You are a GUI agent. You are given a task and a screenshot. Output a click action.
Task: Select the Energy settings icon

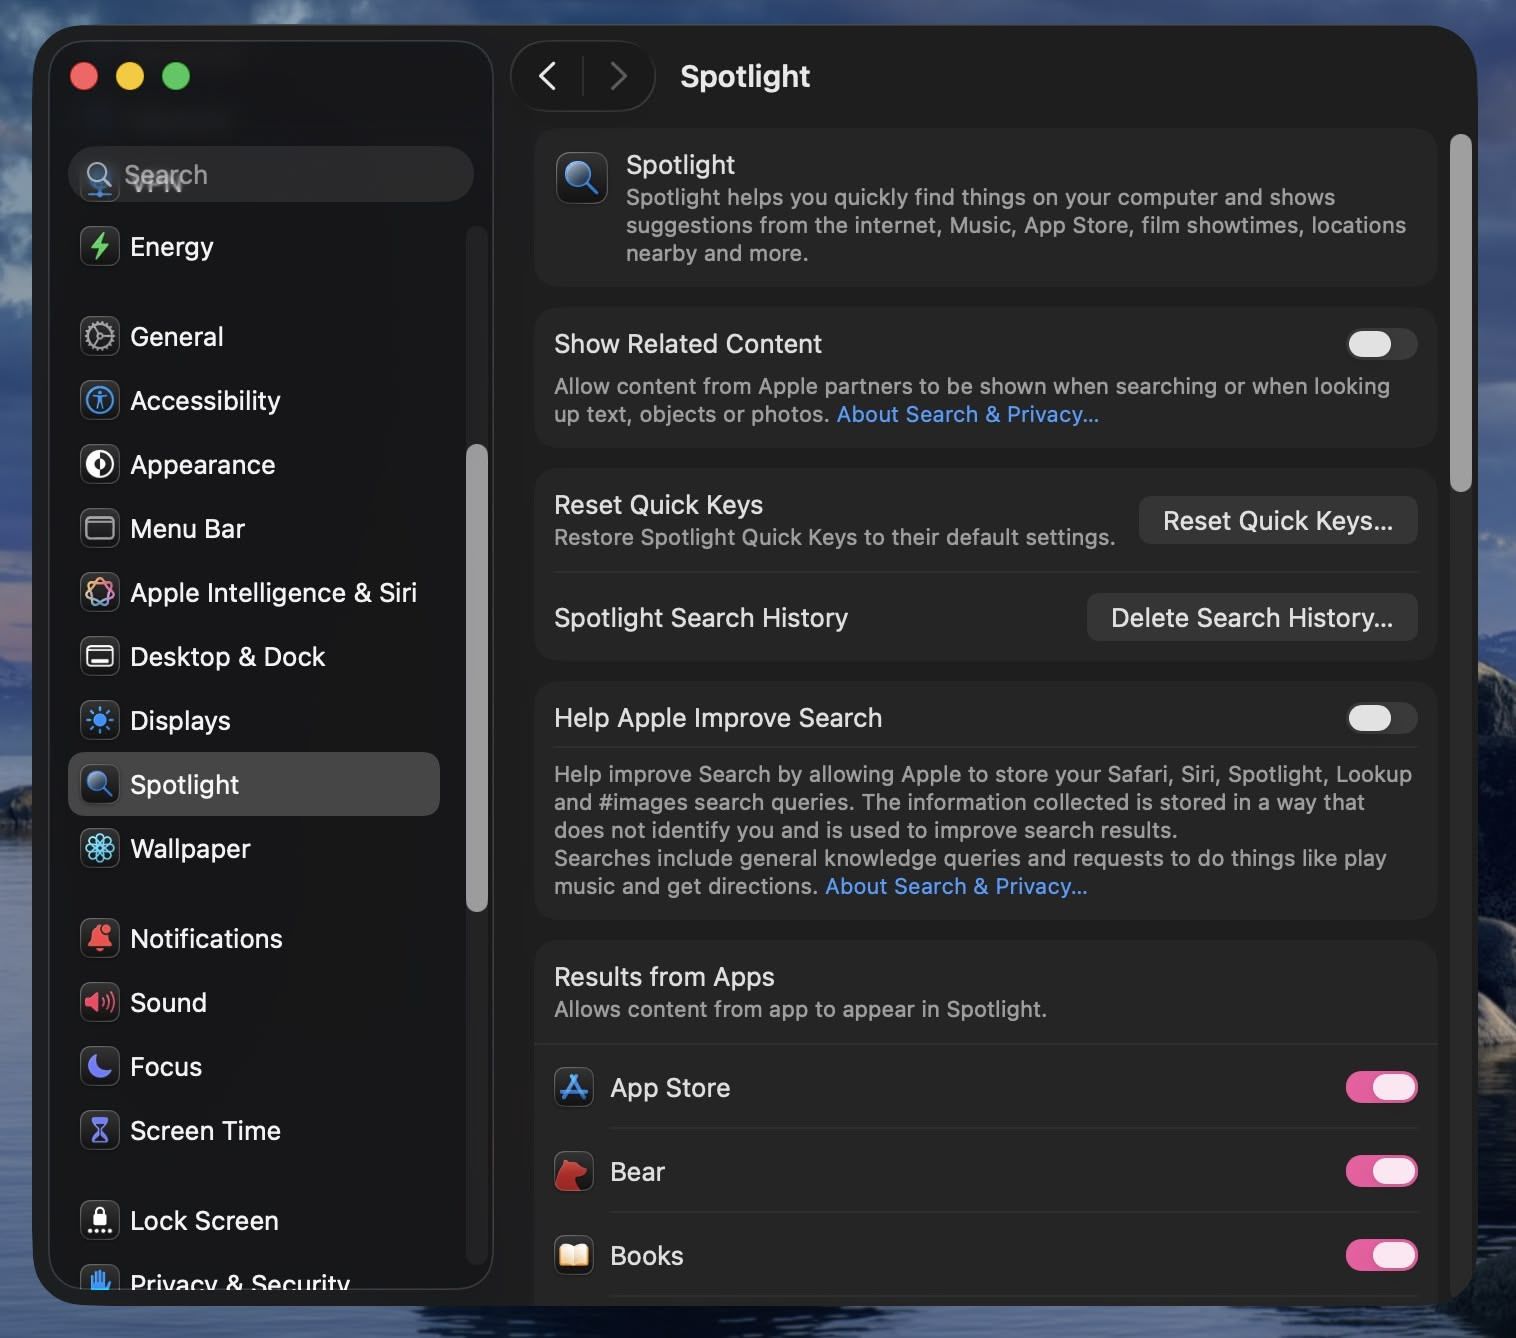pyautogui.click(x=100, y=246)
